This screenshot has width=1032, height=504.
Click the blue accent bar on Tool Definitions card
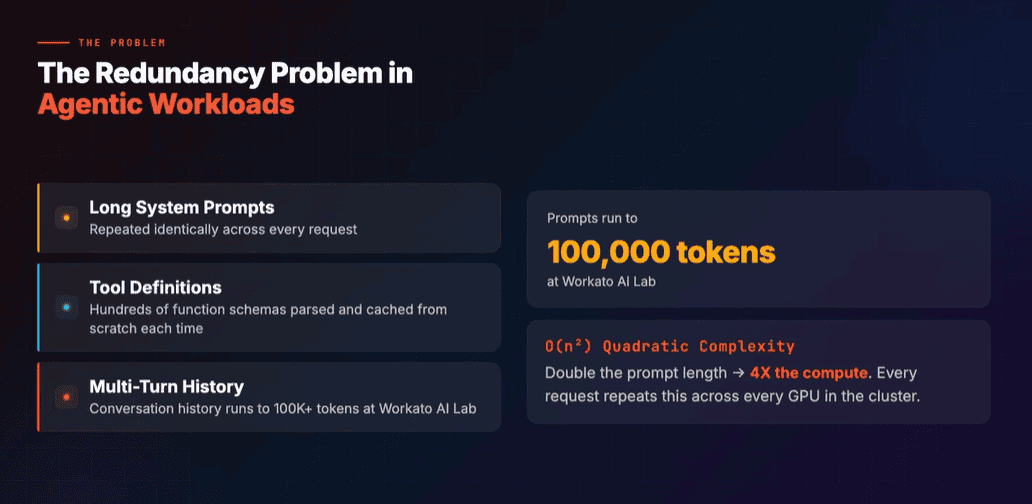39,307
